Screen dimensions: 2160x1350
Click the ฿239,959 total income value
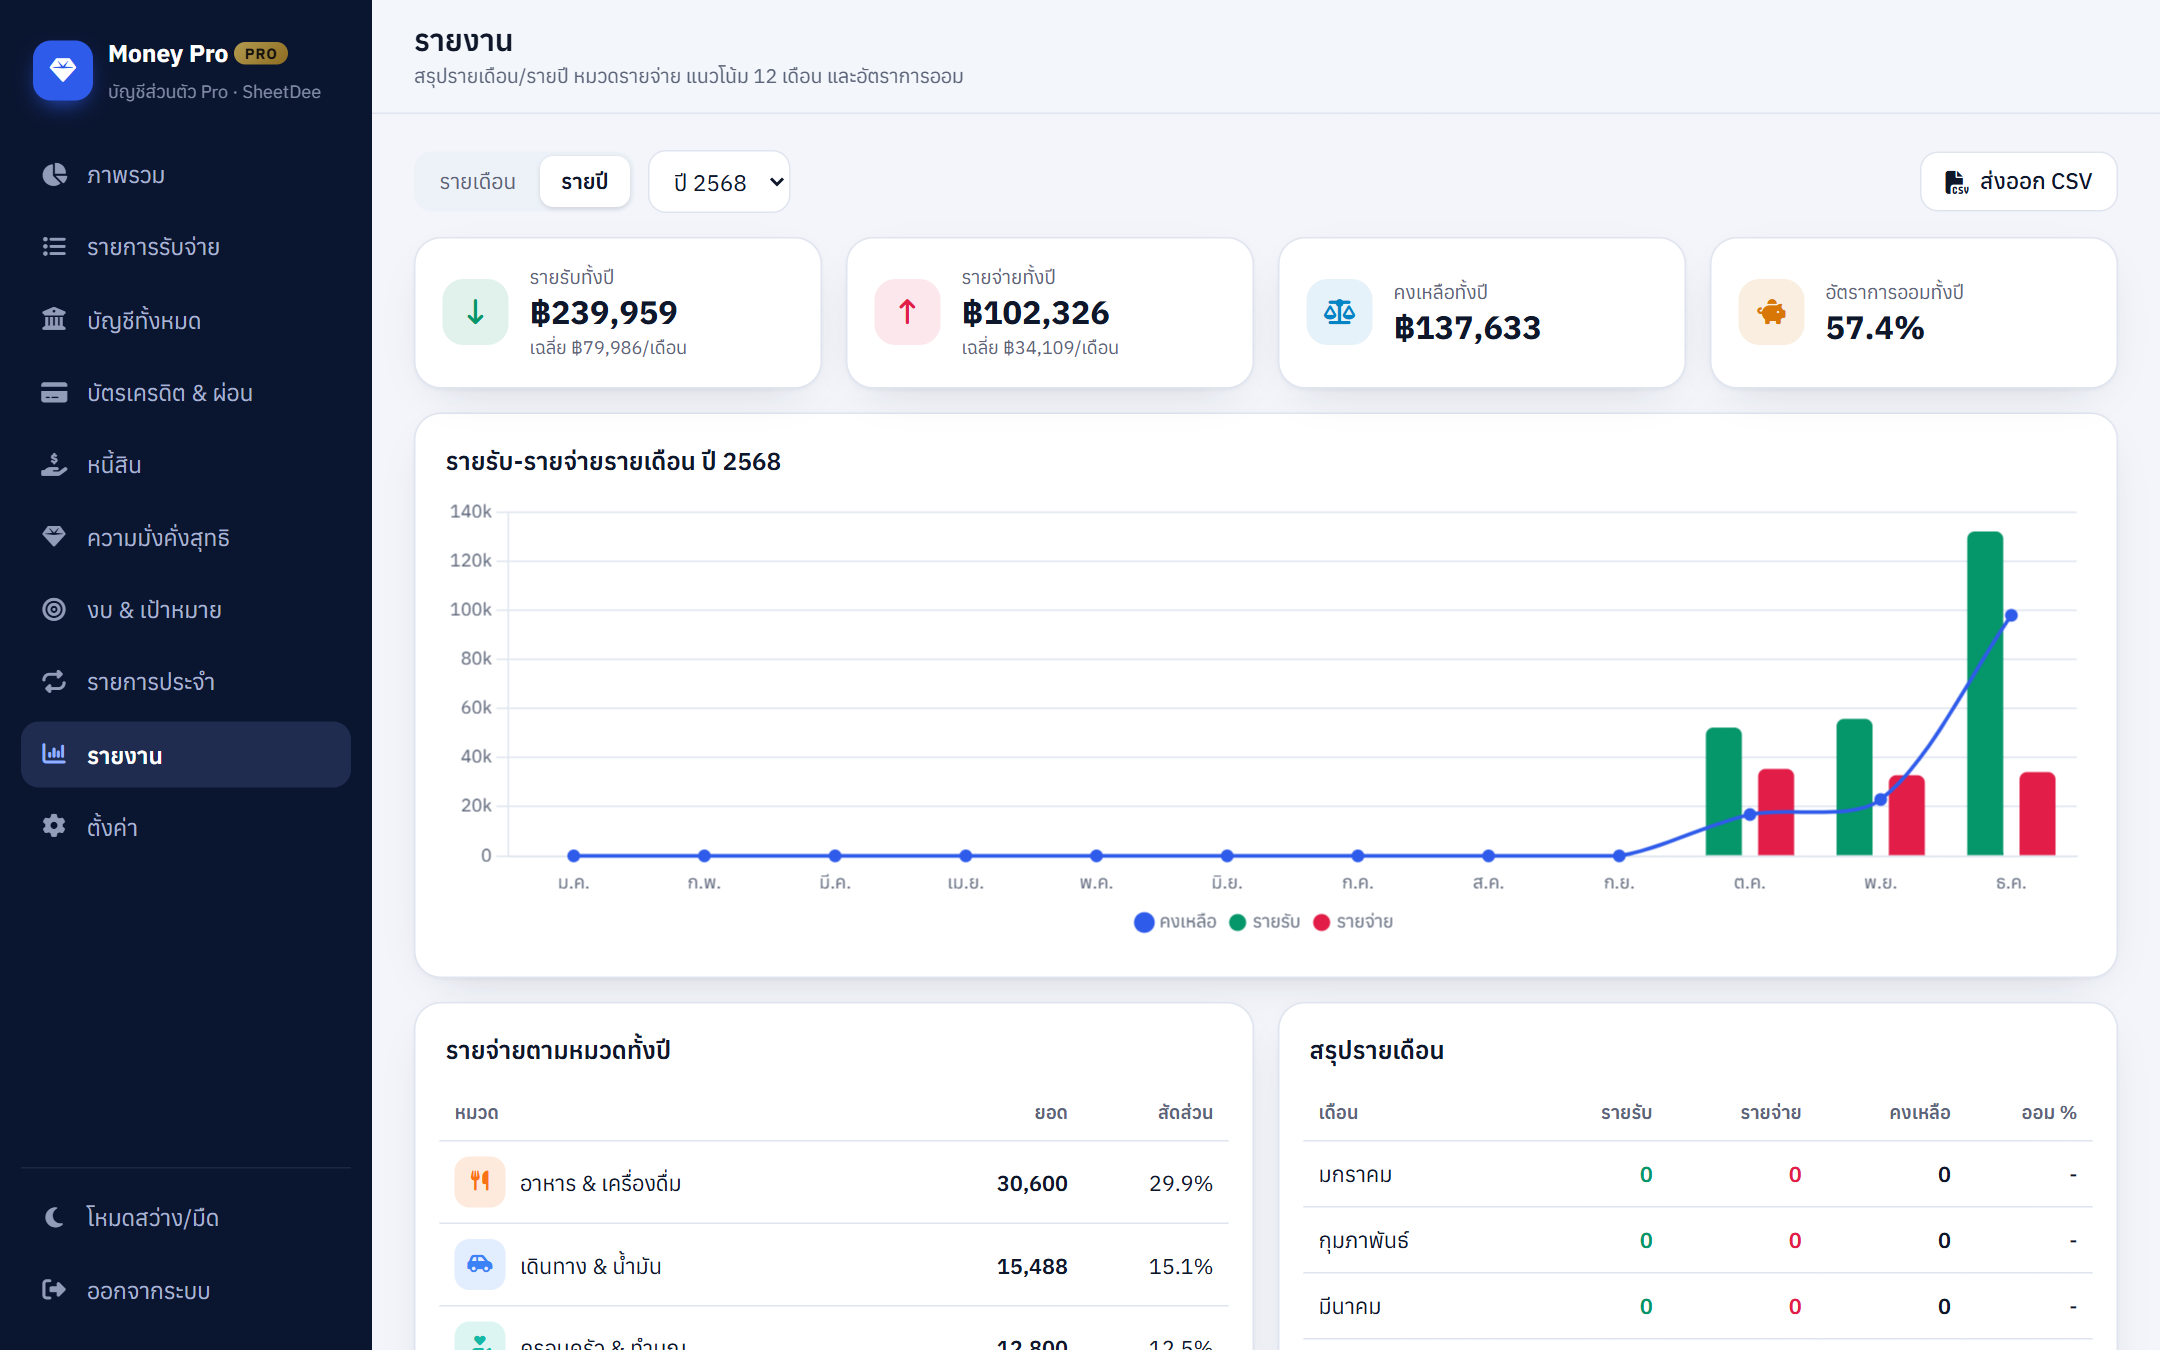(604, 313)
